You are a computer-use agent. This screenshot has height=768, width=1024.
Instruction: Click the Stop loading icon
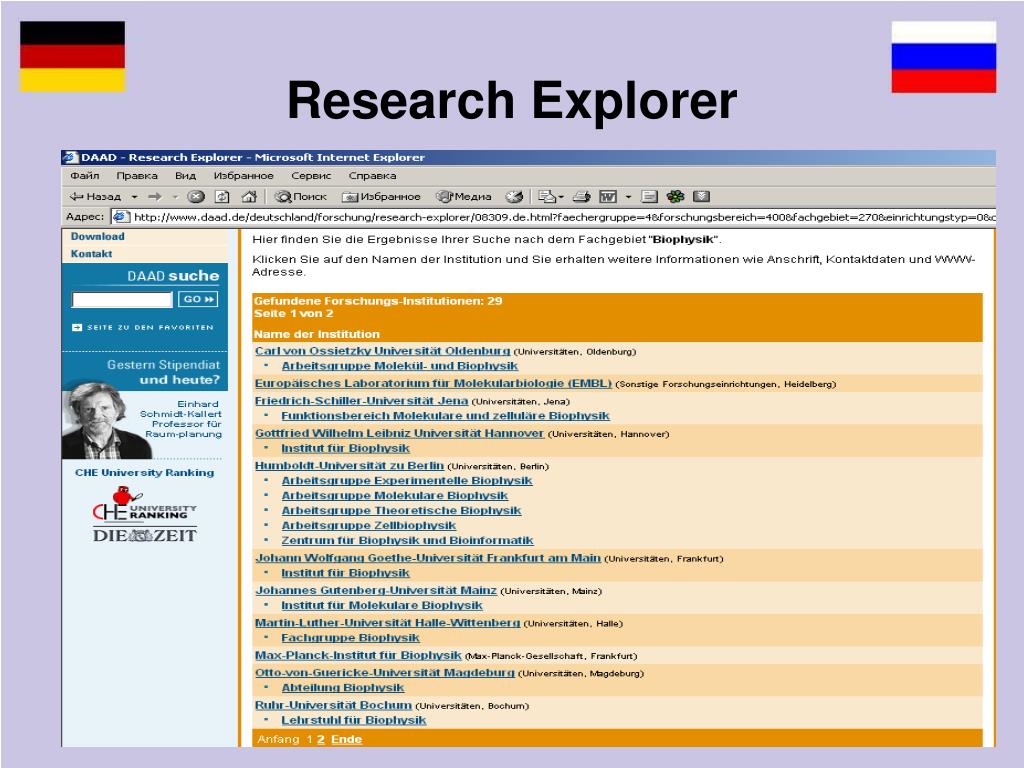click(196, 197)
